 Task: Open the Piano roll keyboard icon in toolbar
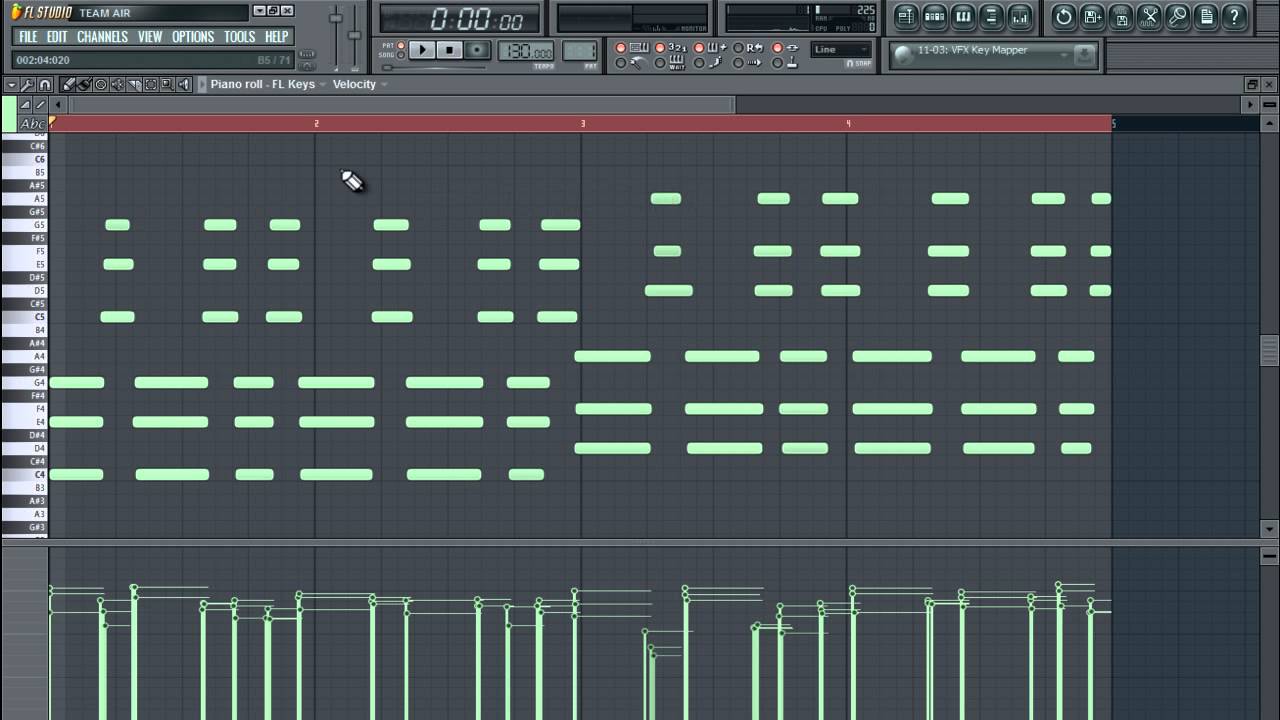(963, 17)
